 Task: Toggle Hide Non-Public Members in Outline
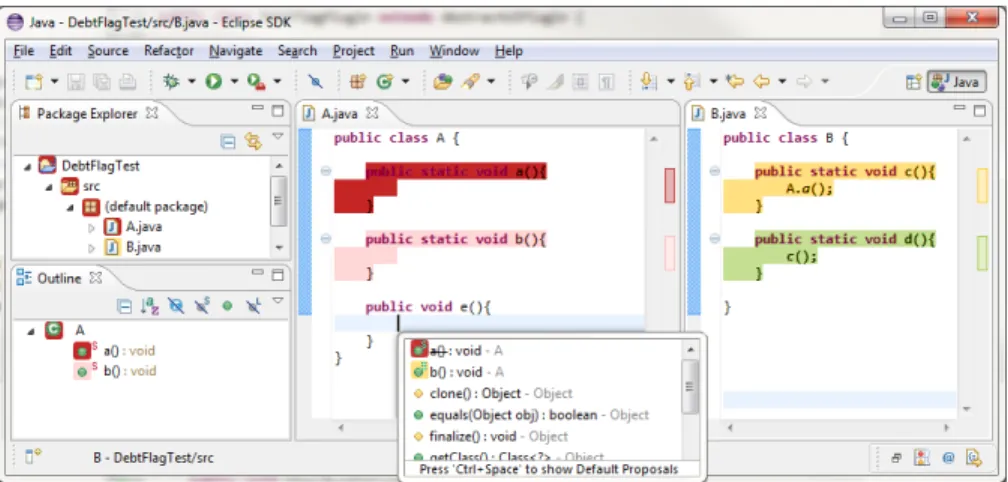click(227, 307)
